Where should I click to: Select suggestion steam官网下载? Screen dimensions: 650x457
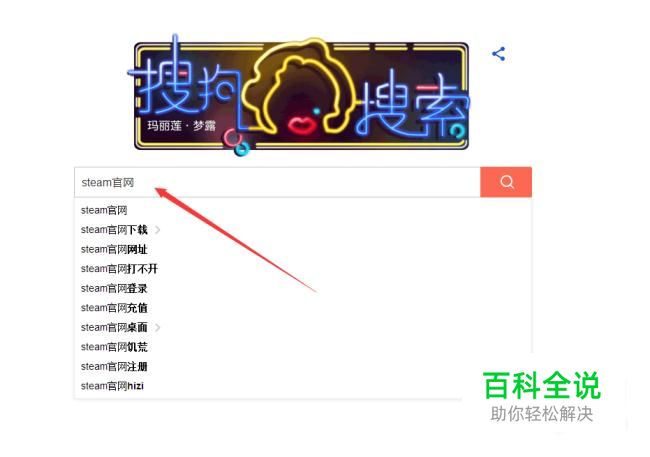114,230
